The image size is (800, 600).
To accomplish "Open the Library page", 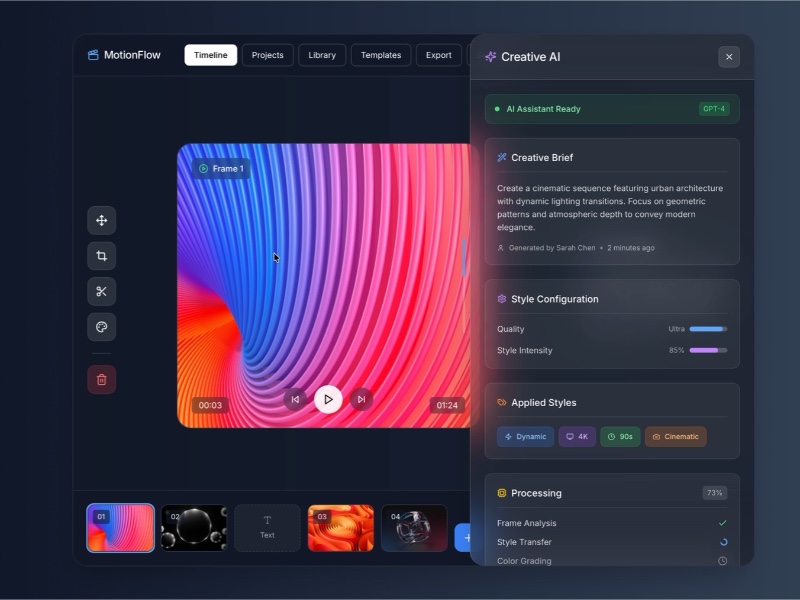I will coord(322,55).
